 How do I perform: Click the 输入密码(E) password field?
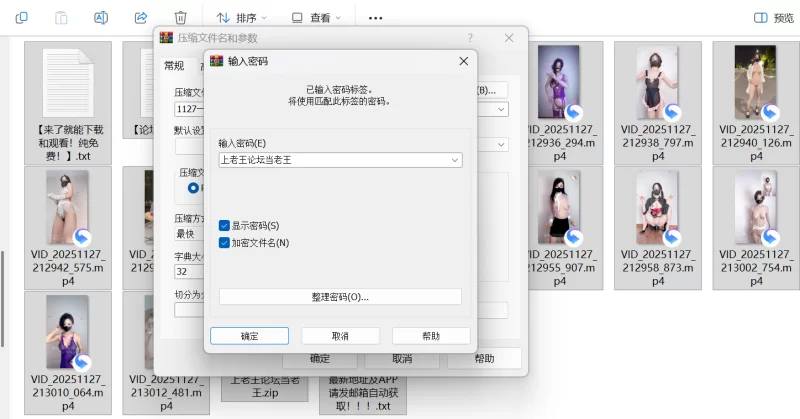340,160
